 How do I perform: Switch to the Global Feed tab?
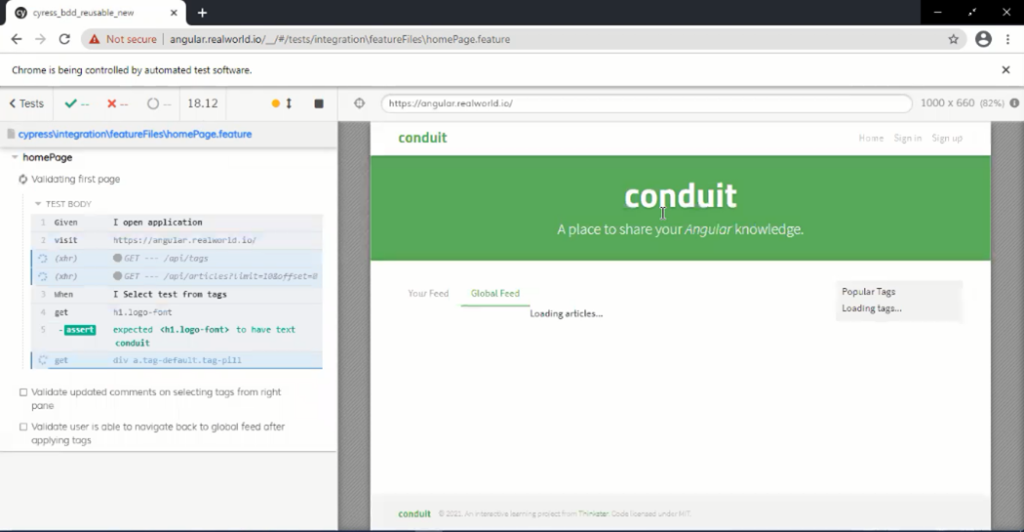coord(495,293)
